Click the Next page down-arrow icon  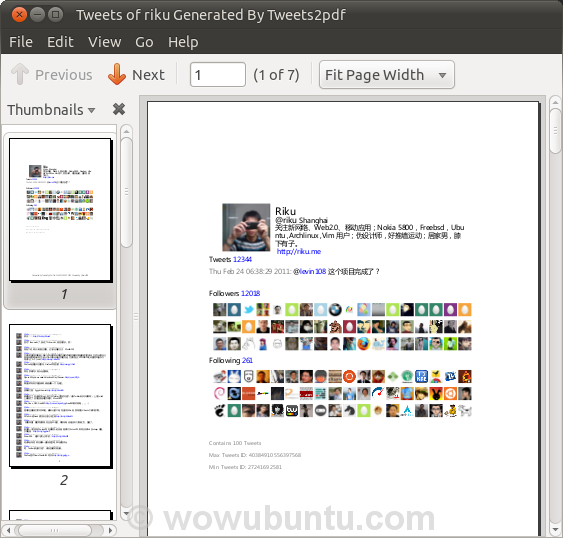(117, 74)
